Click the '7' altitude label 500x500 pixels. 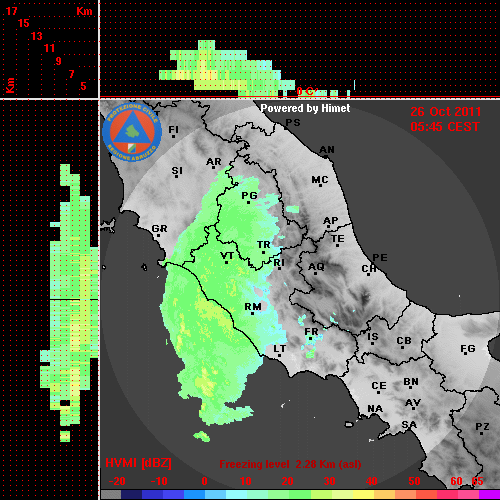pos(71,74)
